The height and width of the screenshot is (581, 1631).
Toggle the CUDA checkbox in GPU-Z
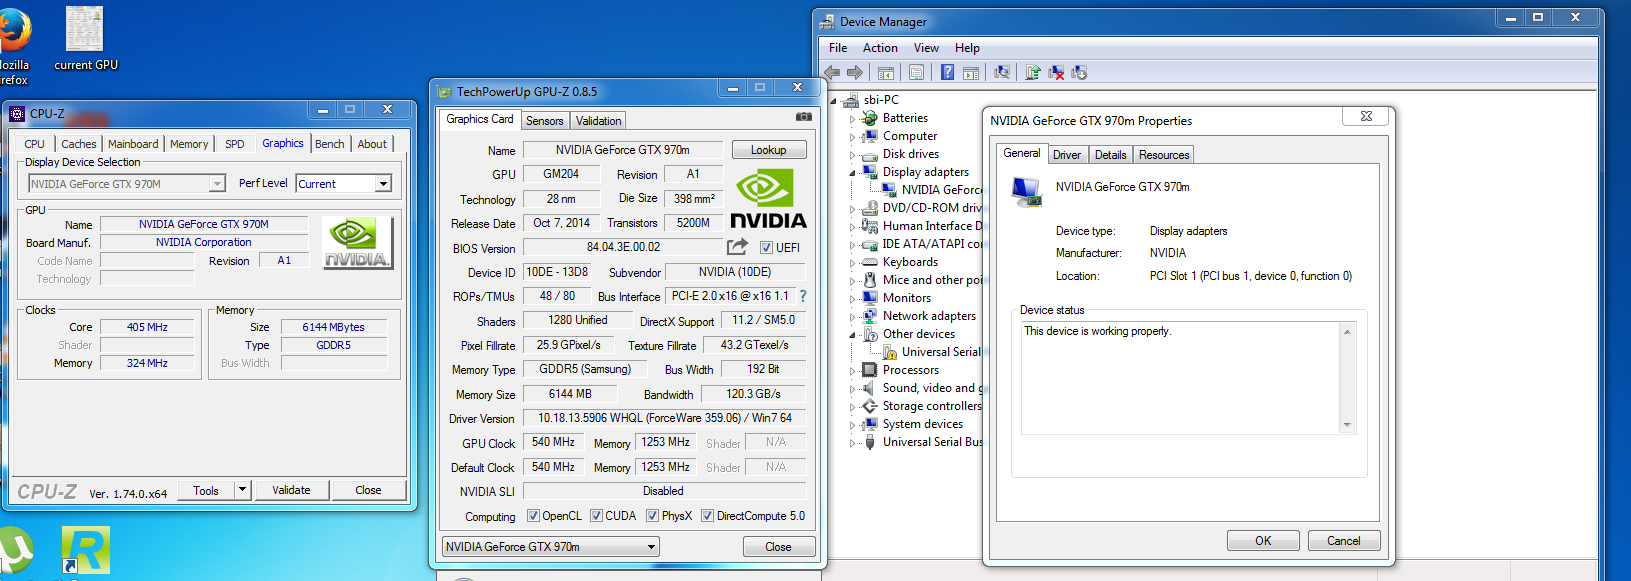click(x=596, y=516)
